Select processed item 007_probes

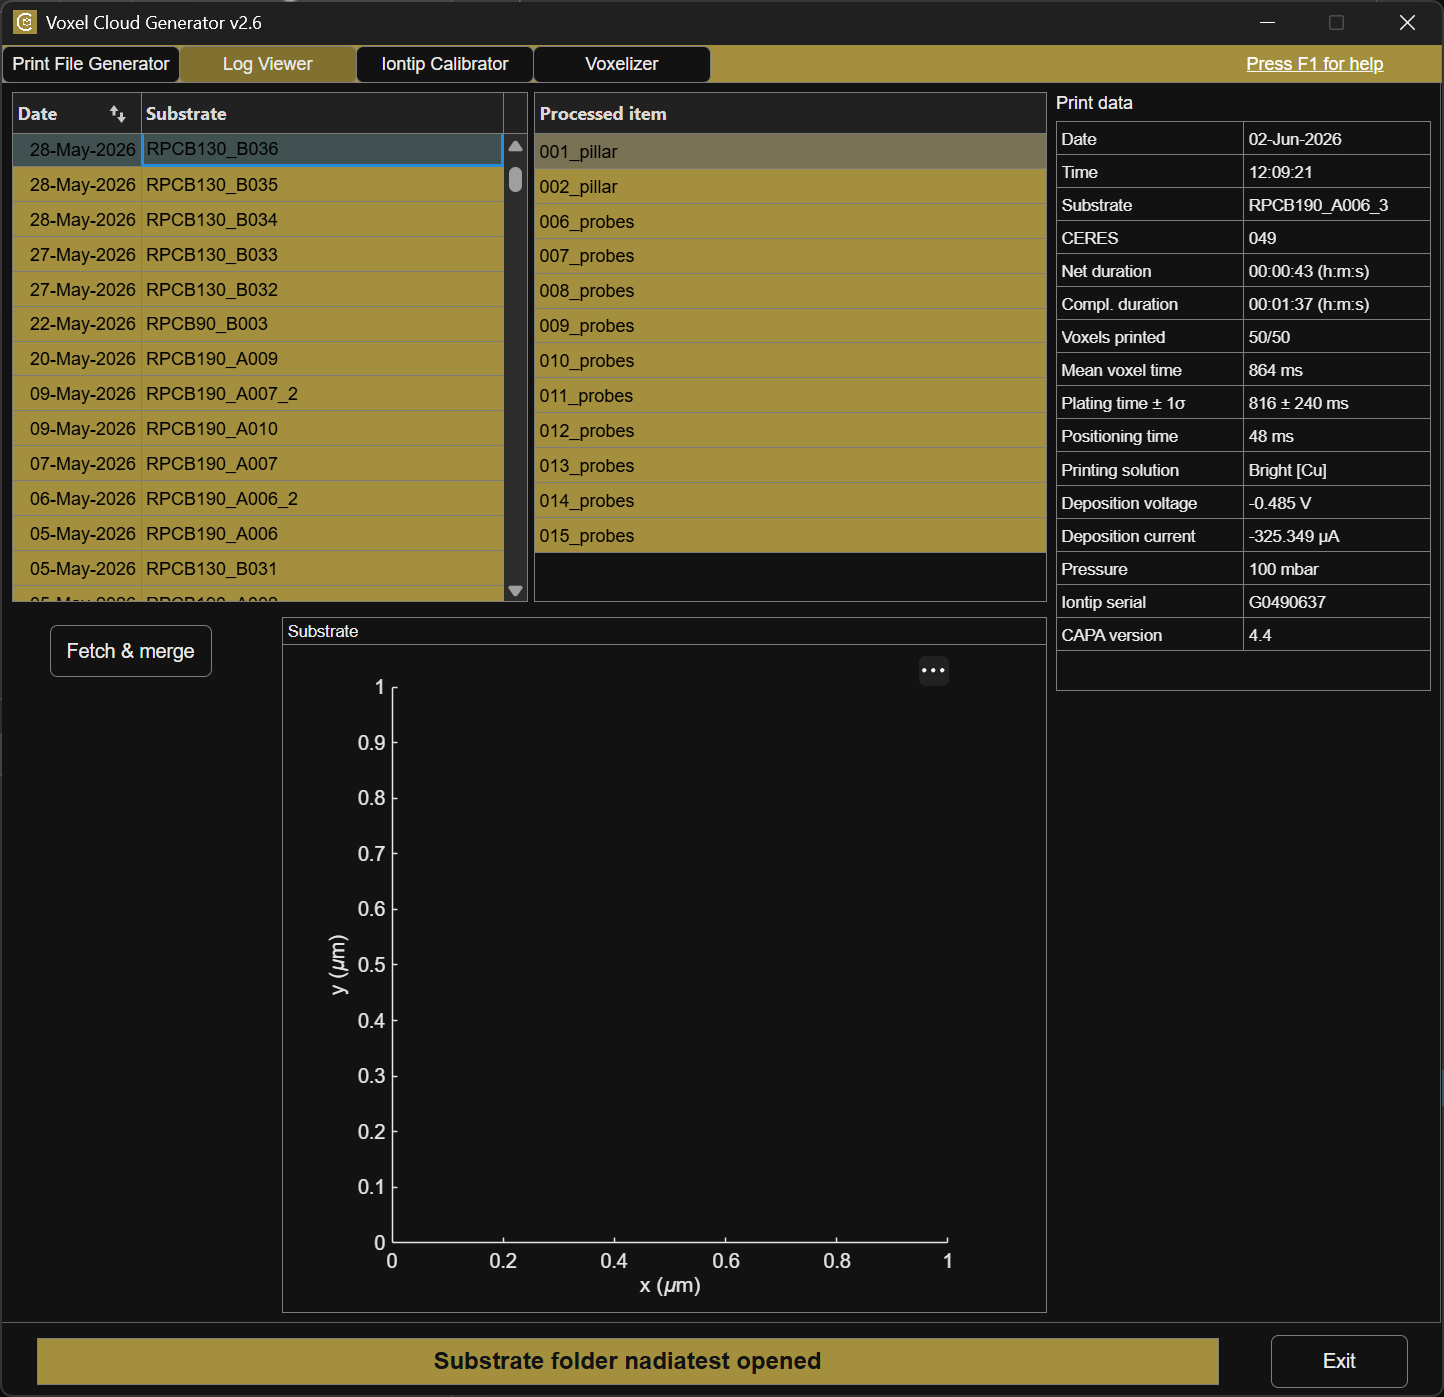(790, 256)
